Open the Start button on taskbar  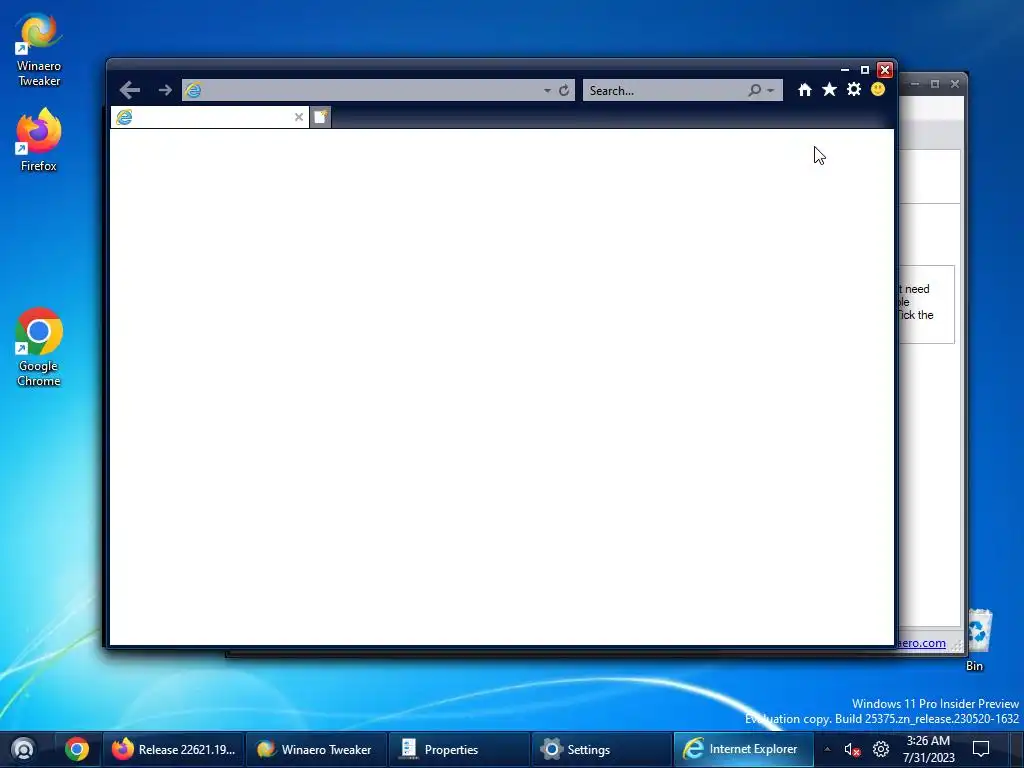click(x=24, y=749)
